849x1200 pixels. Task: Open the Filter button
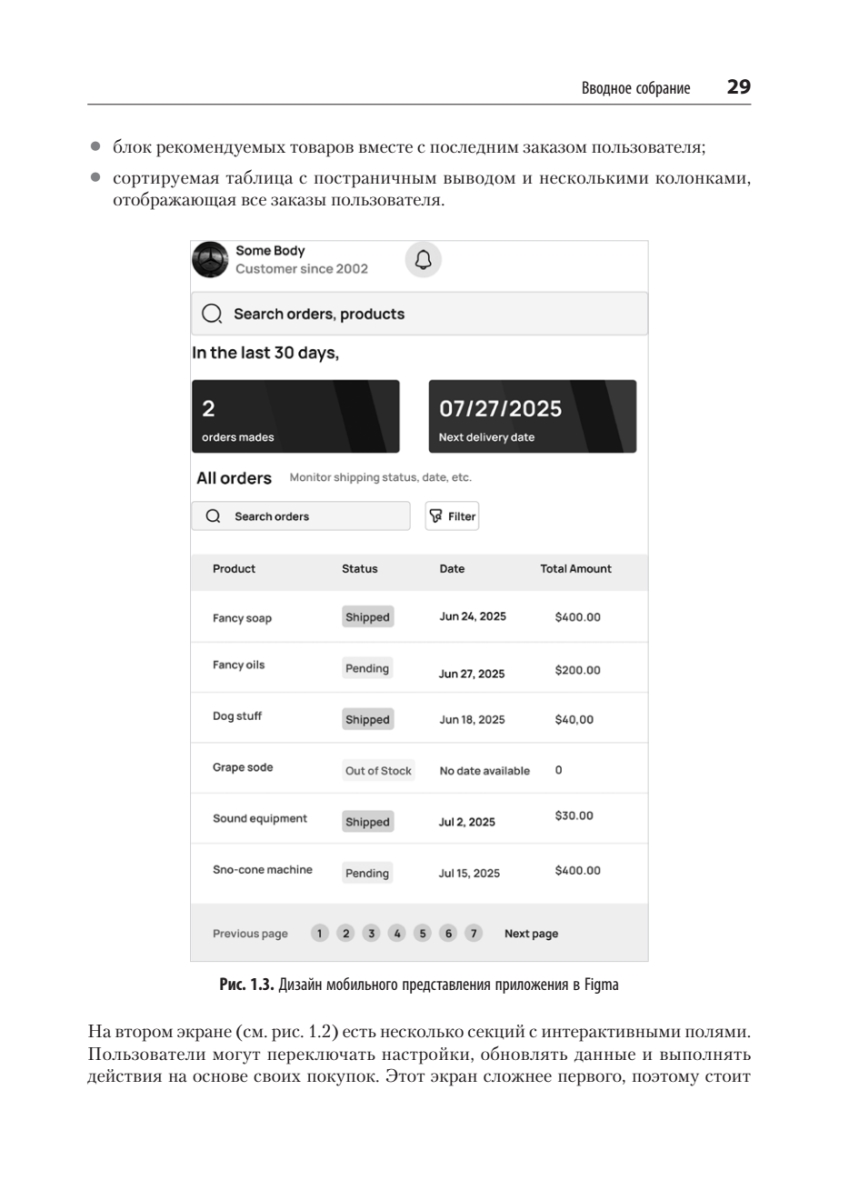[x=452, y=517]
